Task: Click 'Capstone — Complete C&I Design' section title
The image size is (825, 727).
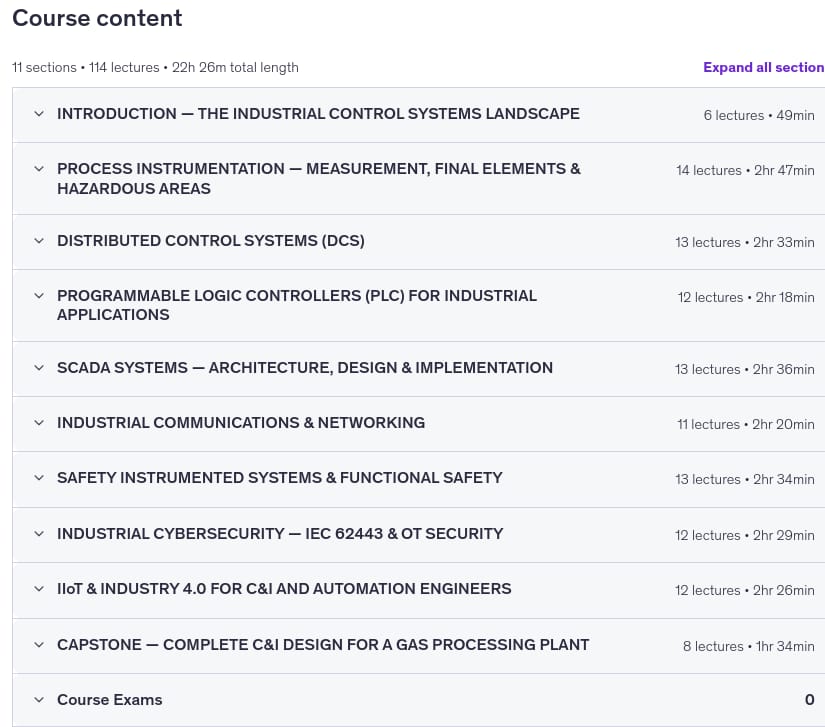Action: coord(323,645)
